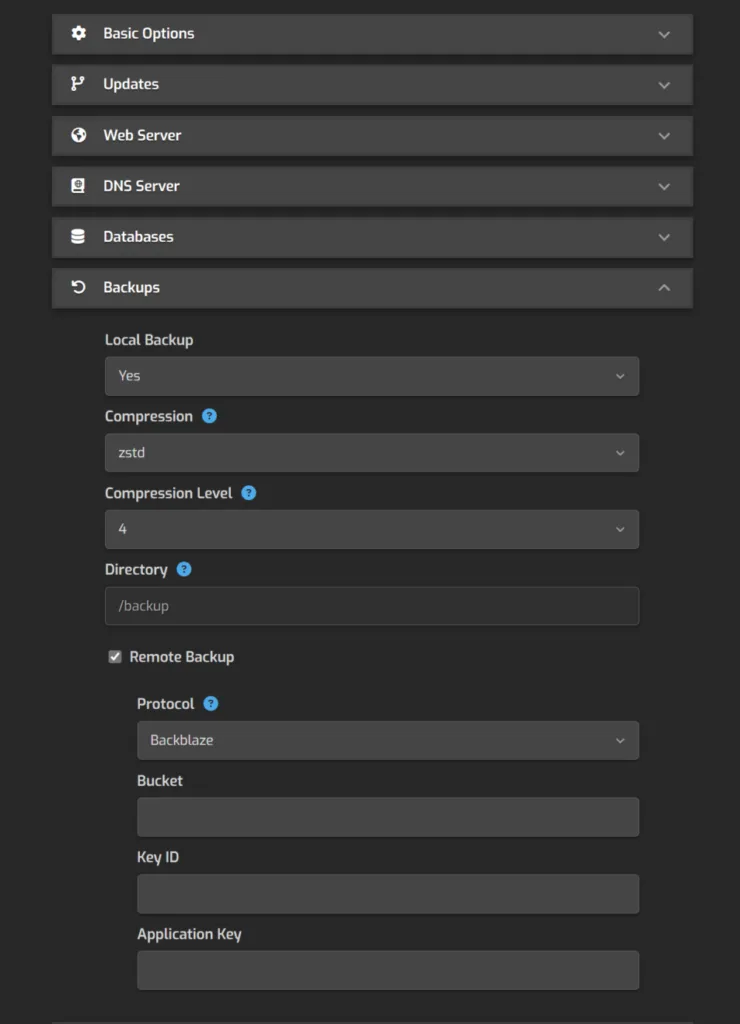Click the Basic Options gear icon

click(78, 33)
